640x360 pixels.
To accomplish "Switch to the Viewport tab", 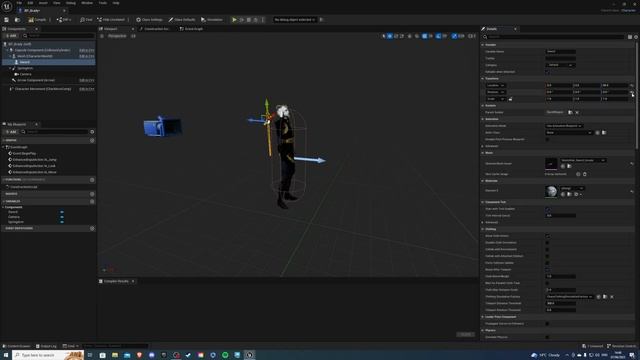I will click(x=111, y=29).
